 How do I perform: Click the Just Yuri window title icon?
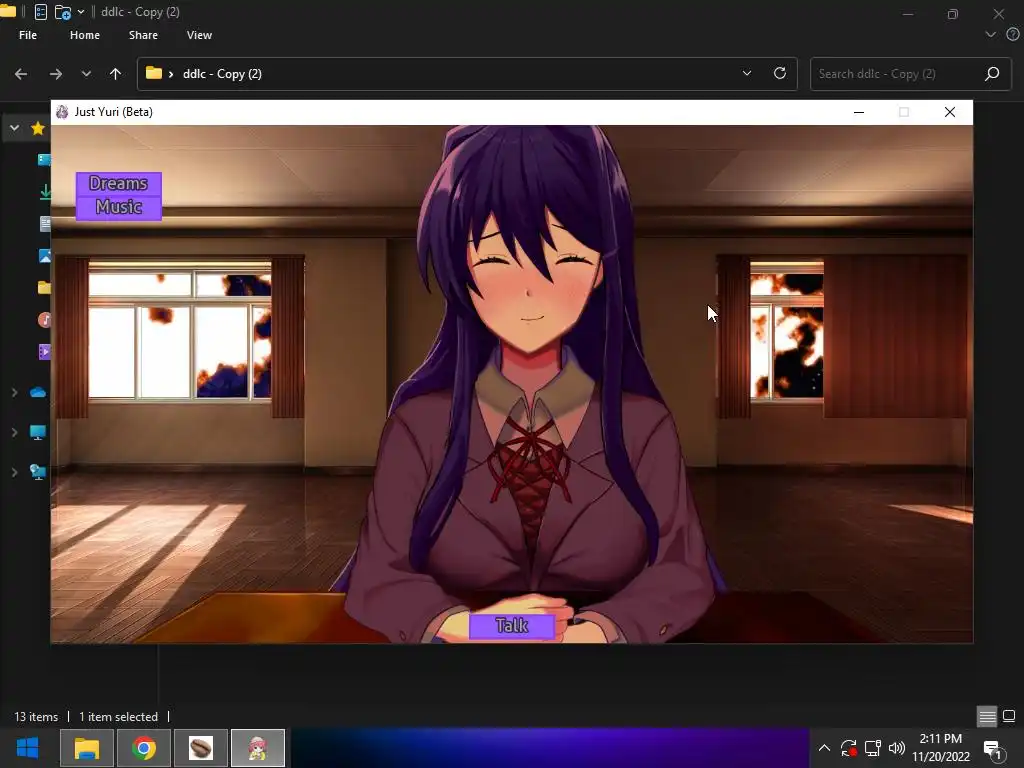[x=62, y=112]
